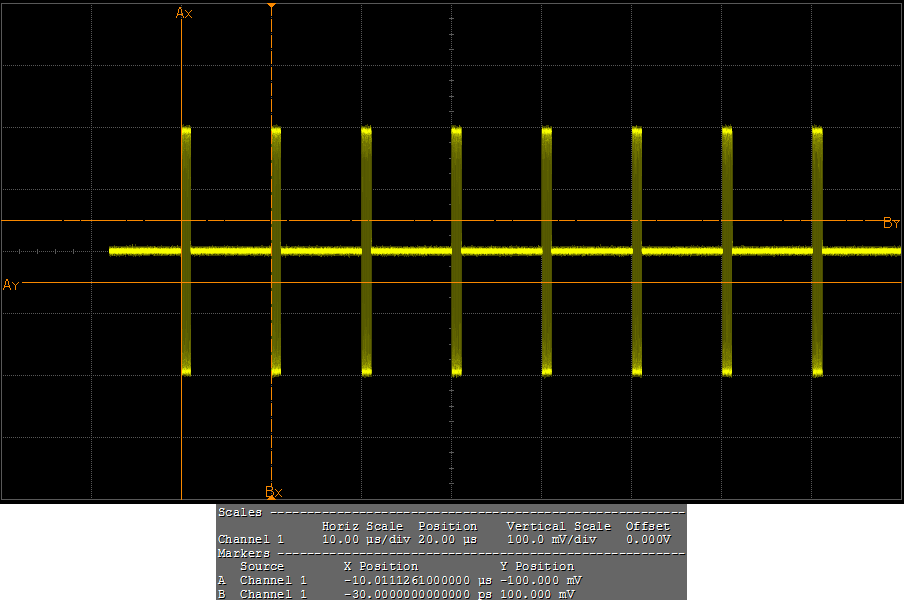Click the orange trigger position indicator
Viewport: 904px width, 600px height.
(x=273, y=6)
